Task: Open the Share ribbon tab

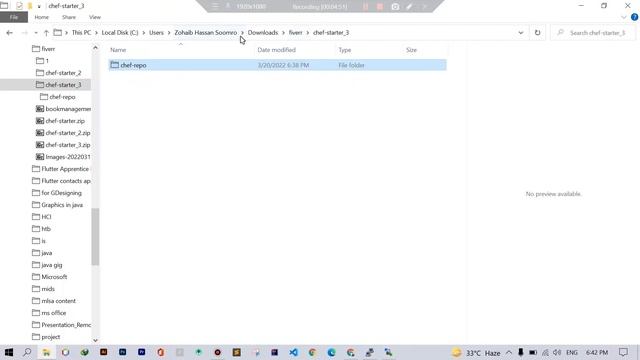Action: (69, 17)
